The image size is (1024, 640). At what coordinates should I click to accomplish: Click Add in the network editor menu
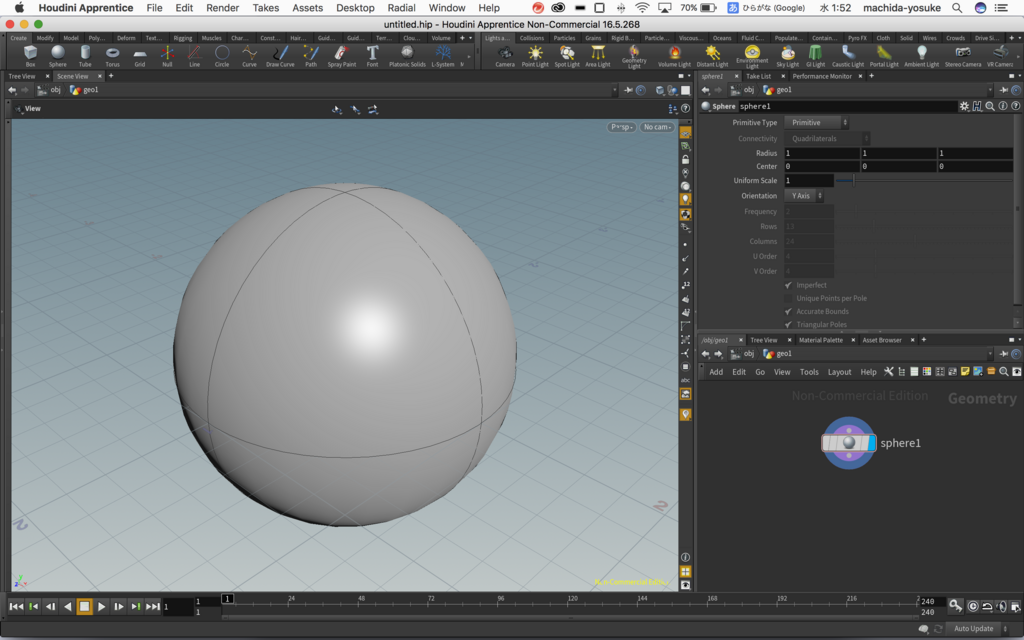point(716,372)
